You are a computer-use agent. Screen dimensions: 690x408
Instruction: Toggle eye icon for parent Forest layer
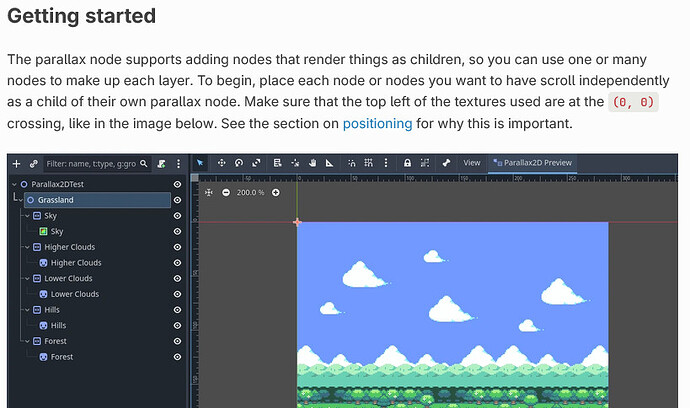pos(177,341)
